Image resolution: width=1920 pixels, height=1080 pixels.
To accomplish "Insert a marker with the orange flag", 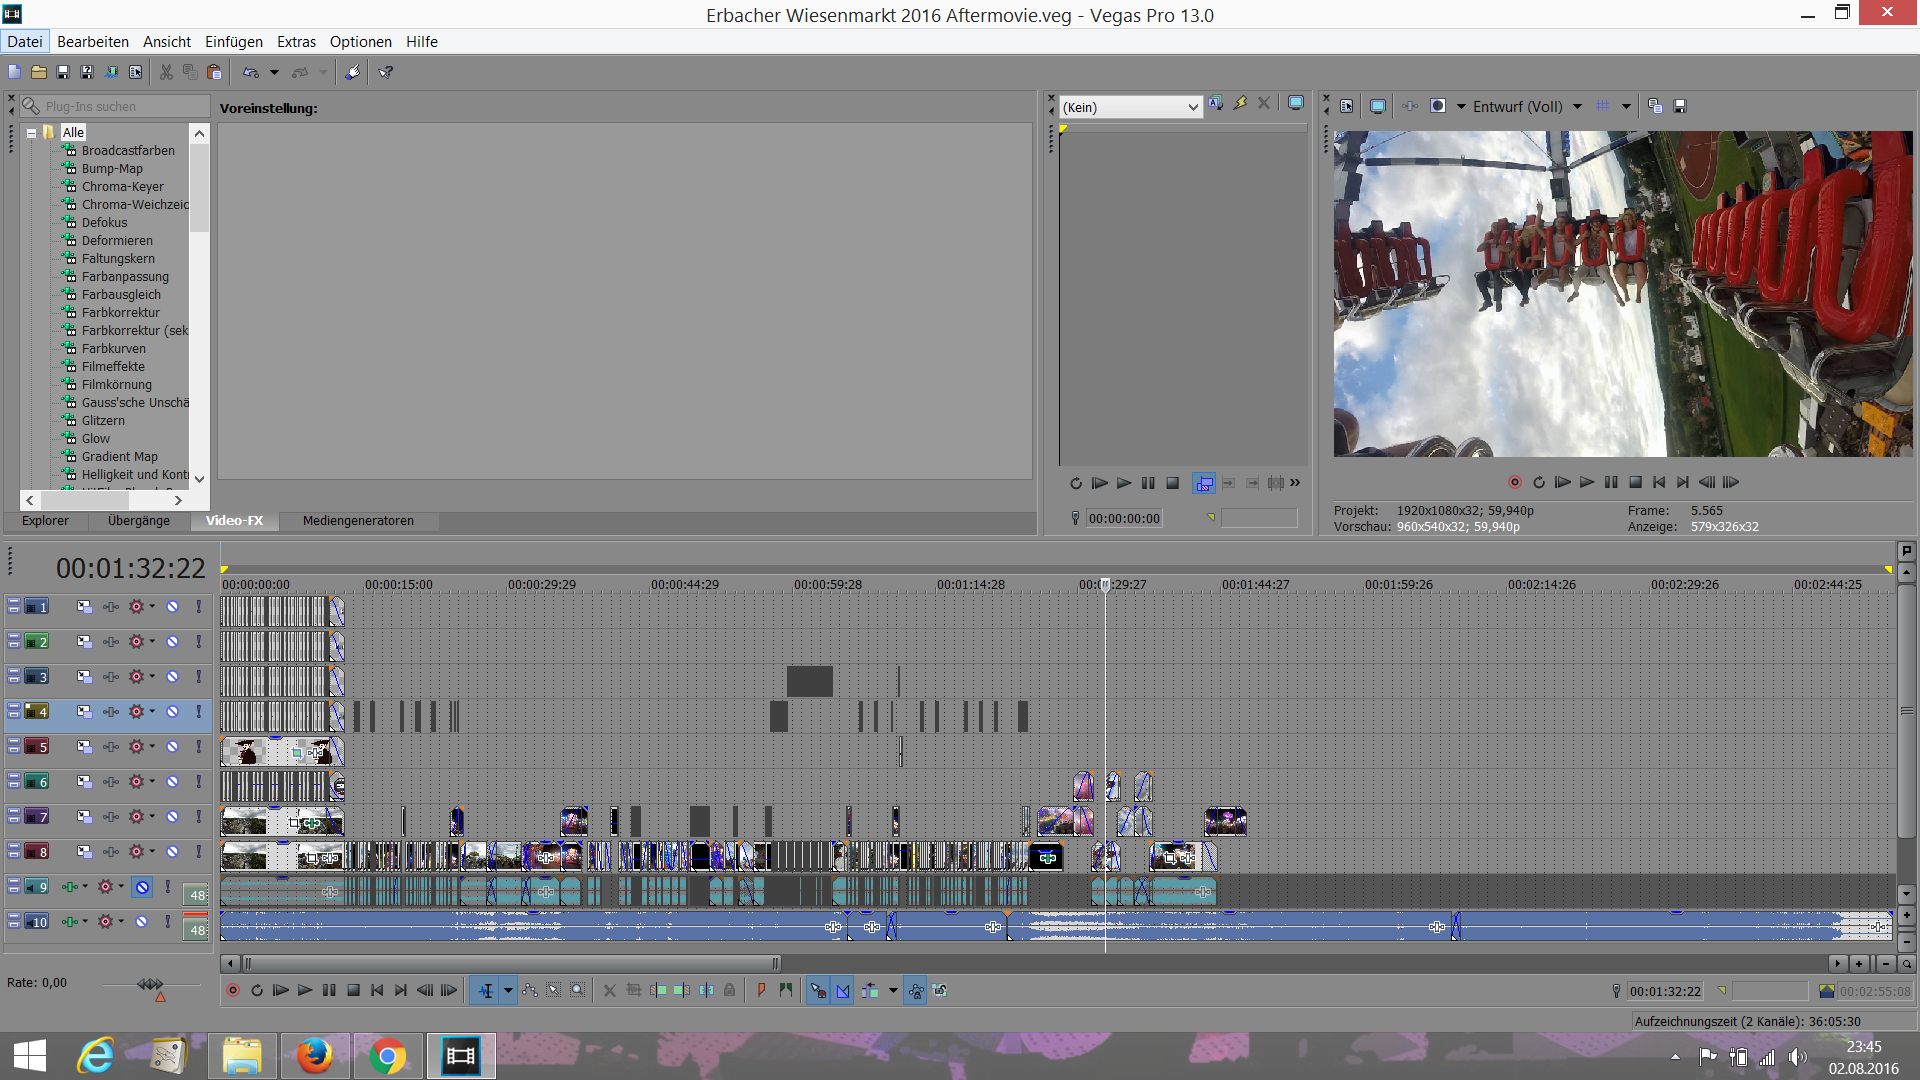I will [x=761, y=991].
